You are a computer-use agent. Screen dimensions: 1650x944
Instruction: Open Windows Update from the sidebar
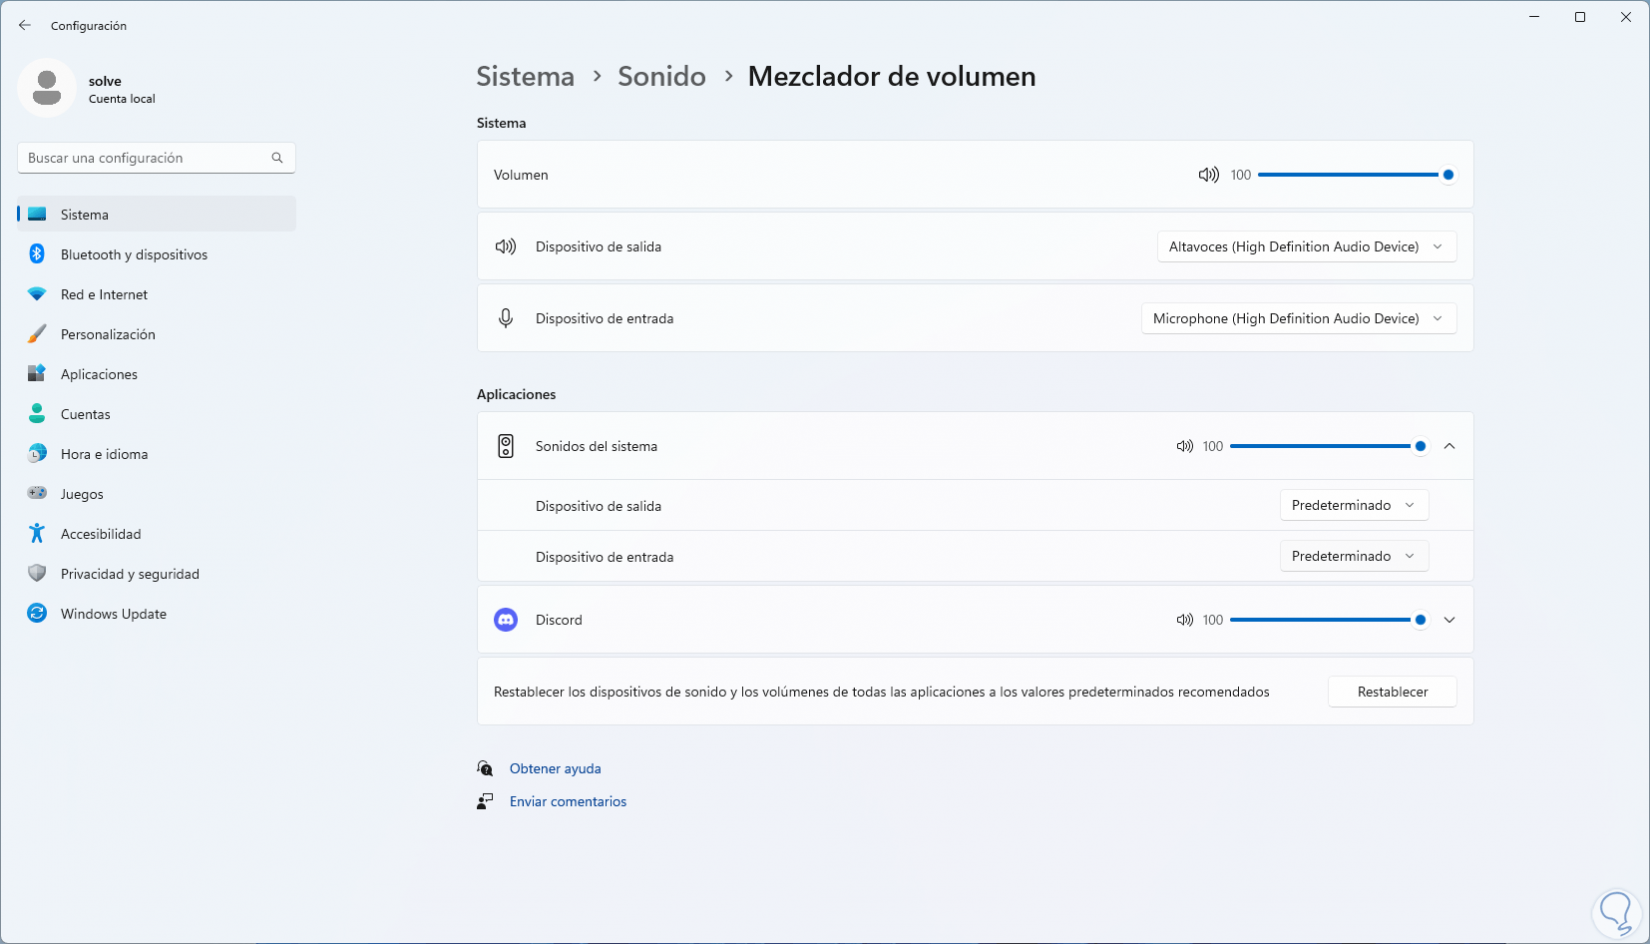pos(113,614)
